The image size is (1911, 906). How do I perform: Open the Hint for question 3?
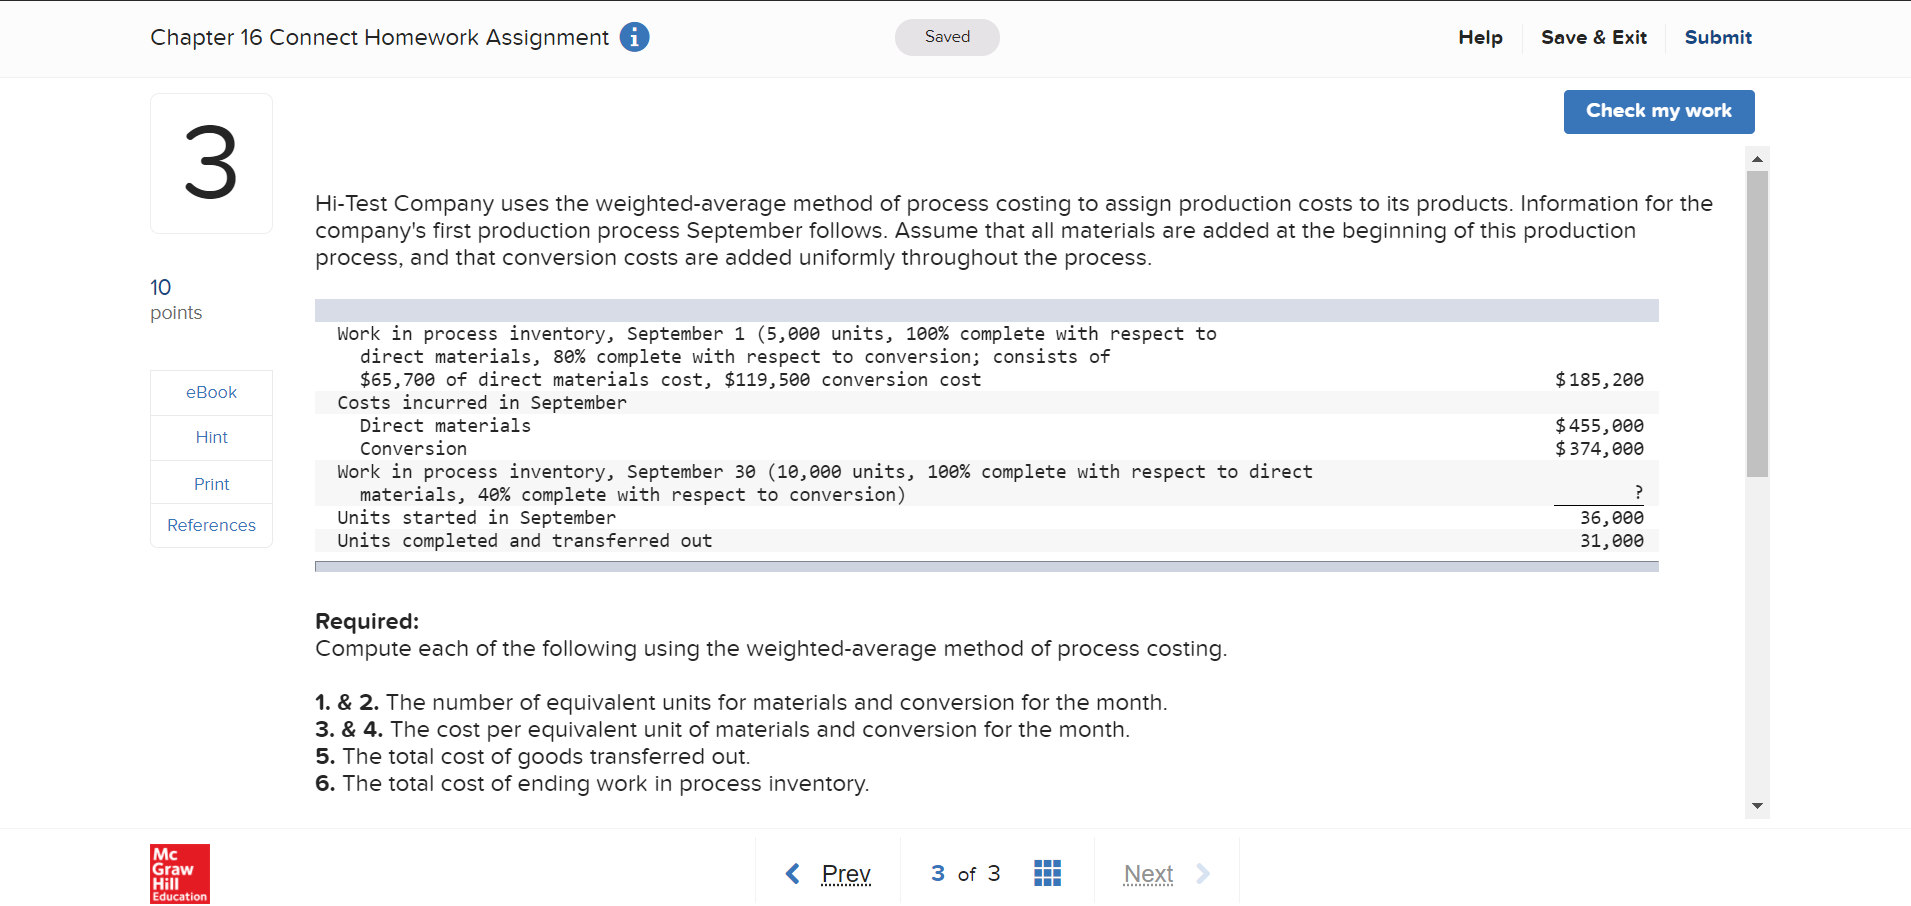pos(211,437)
